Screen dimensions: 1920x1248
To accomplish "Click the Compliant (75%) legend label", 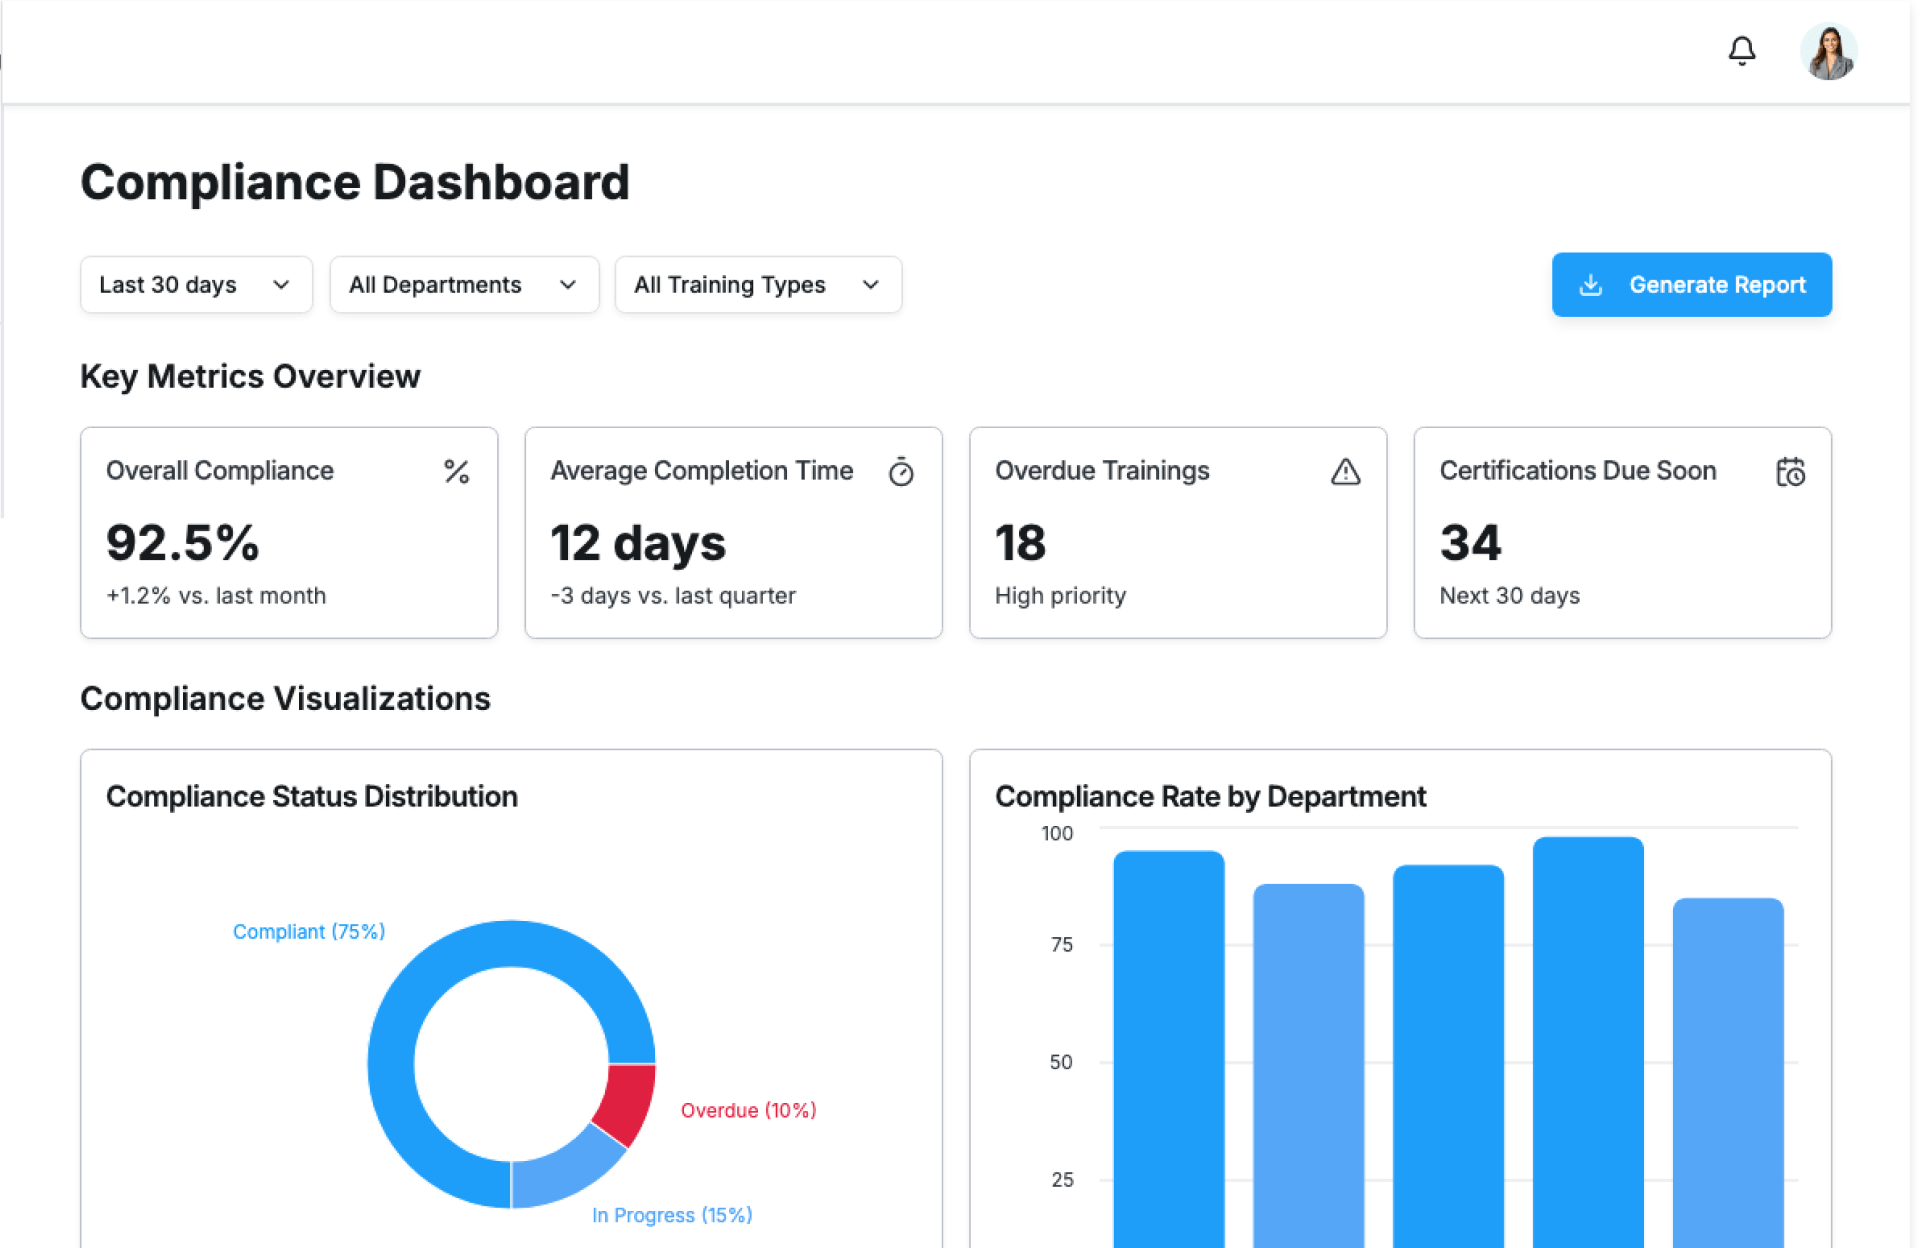I will pyautogui.click(x=308, y=931).
